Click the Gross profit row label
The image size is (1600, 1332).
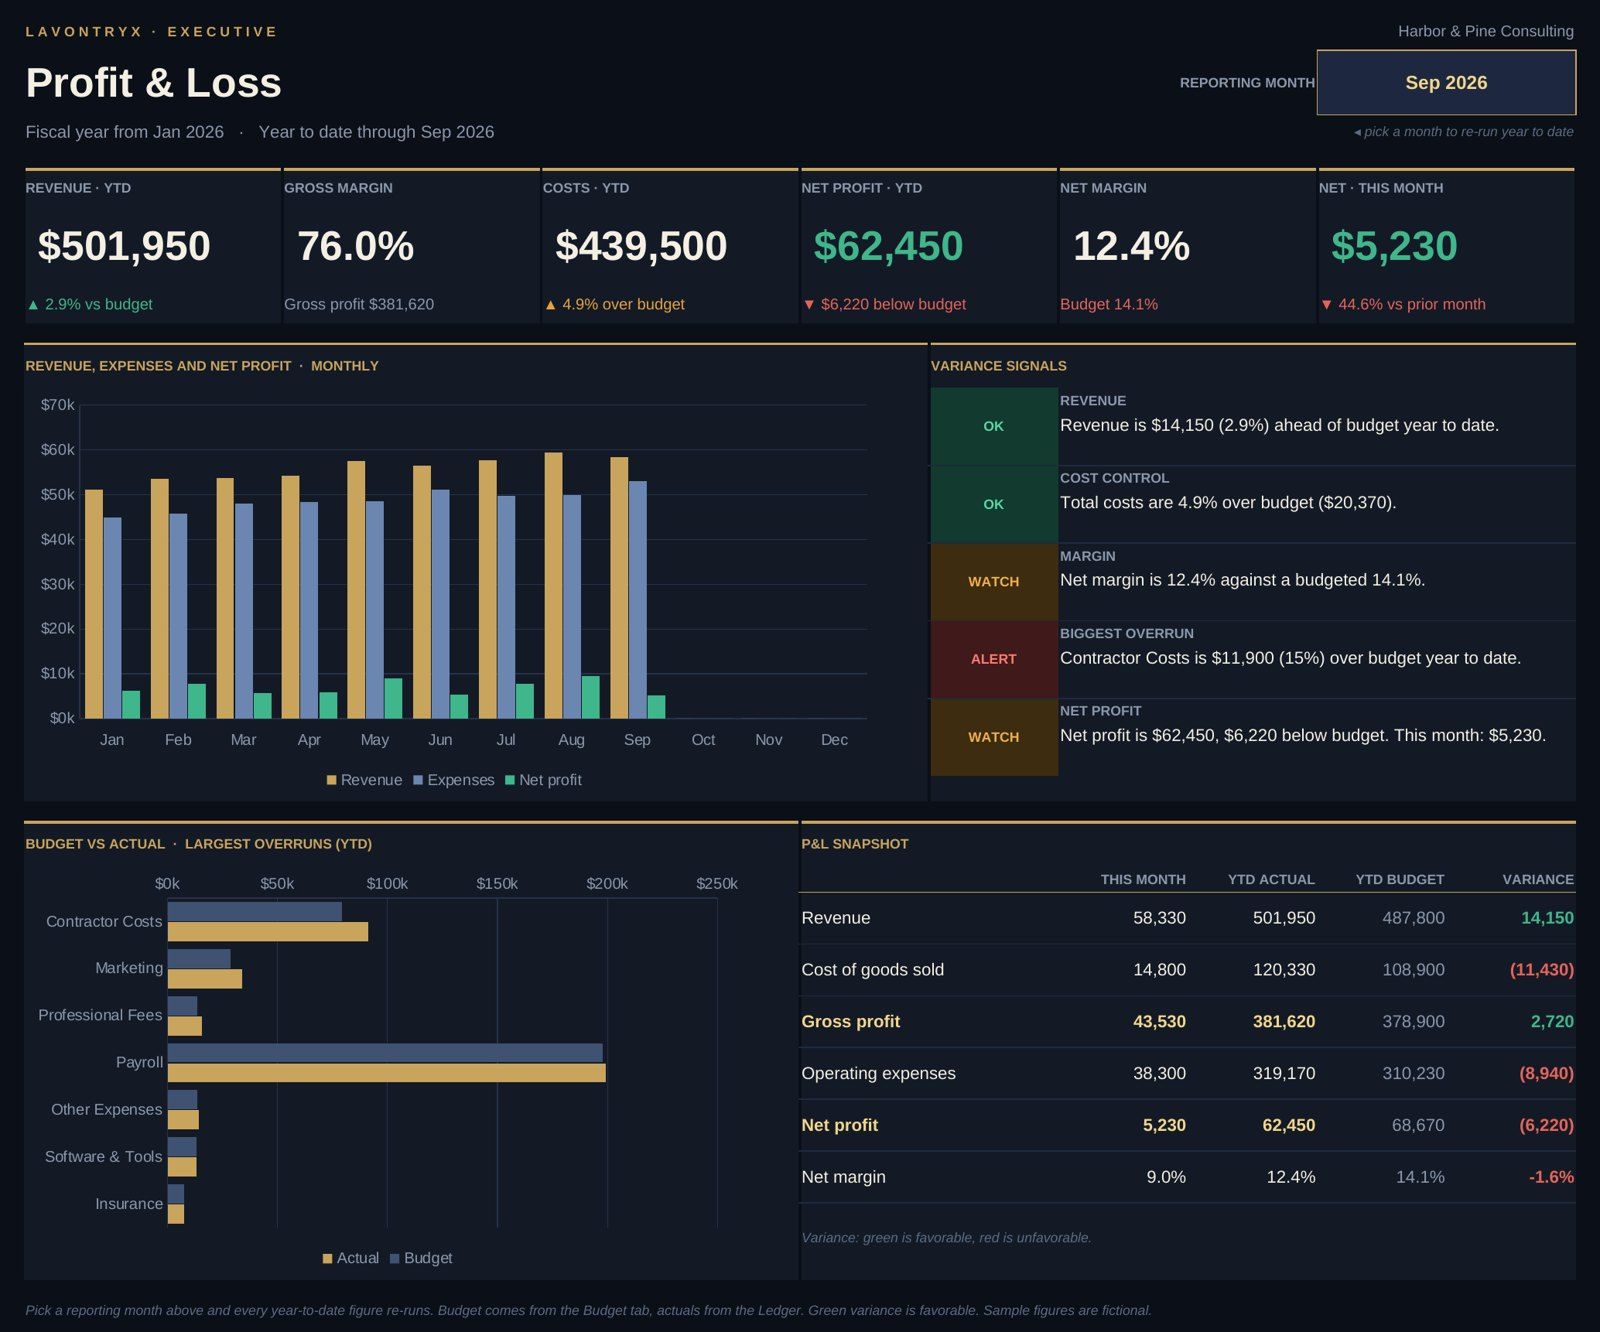(851, 1022)
